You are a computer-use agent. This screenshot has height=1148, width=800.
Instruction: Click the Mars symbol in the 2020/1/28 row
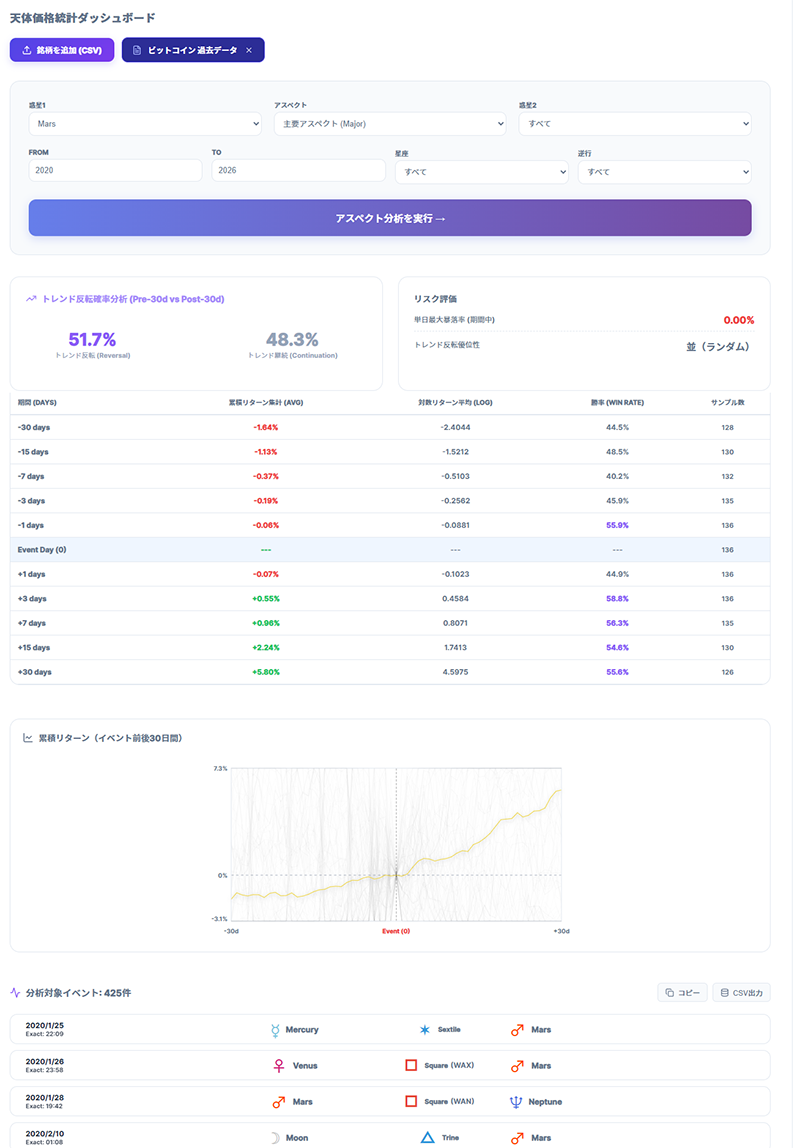[280, 1102]
